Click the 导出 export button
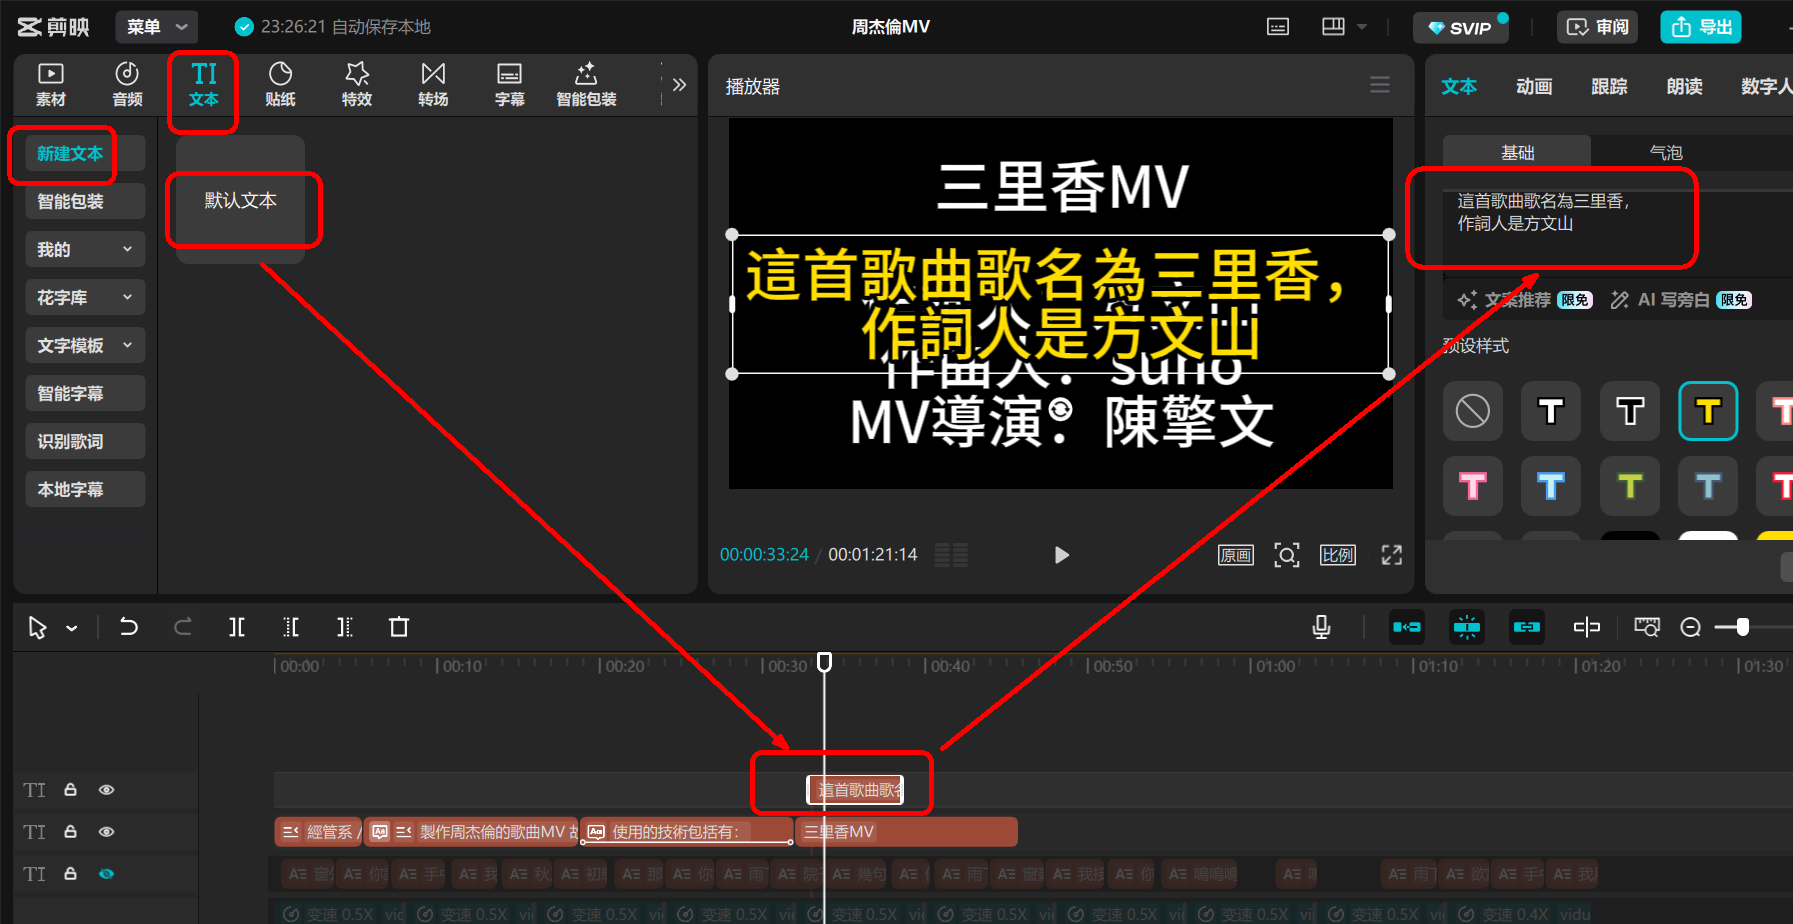 tap(1701, 27)
